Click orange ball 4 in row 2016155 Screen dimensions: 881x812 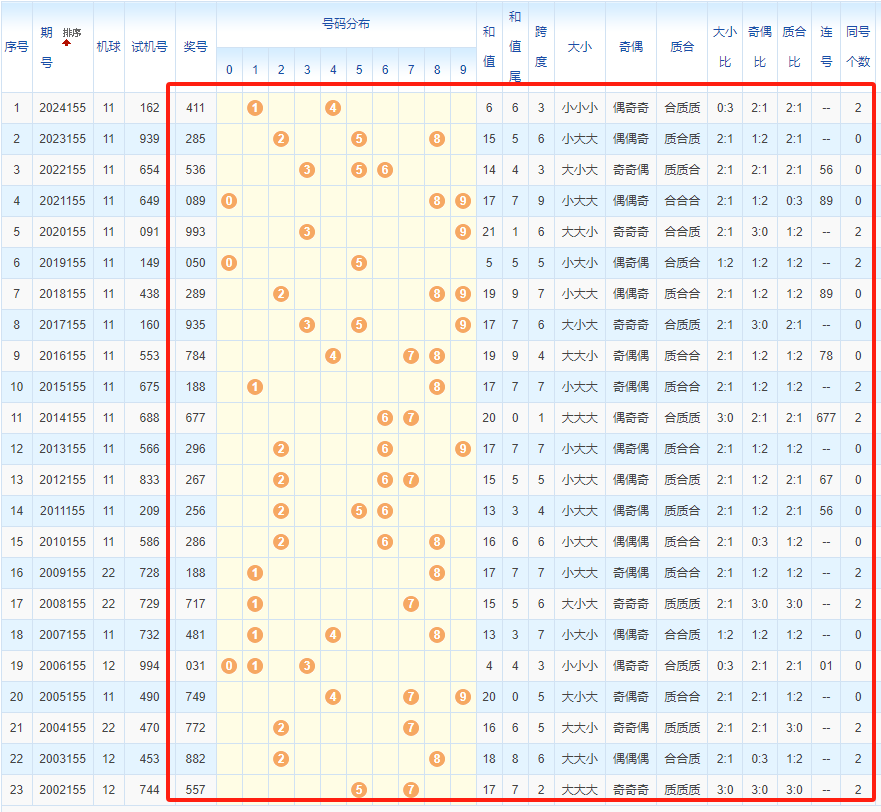(x=333, y=356)
